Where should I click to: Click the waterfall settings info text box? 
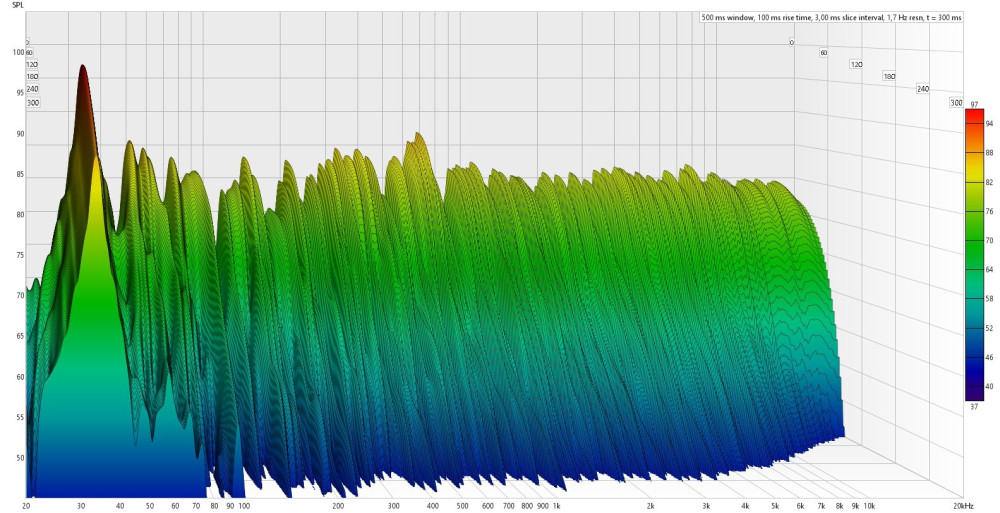coord(832,17)
